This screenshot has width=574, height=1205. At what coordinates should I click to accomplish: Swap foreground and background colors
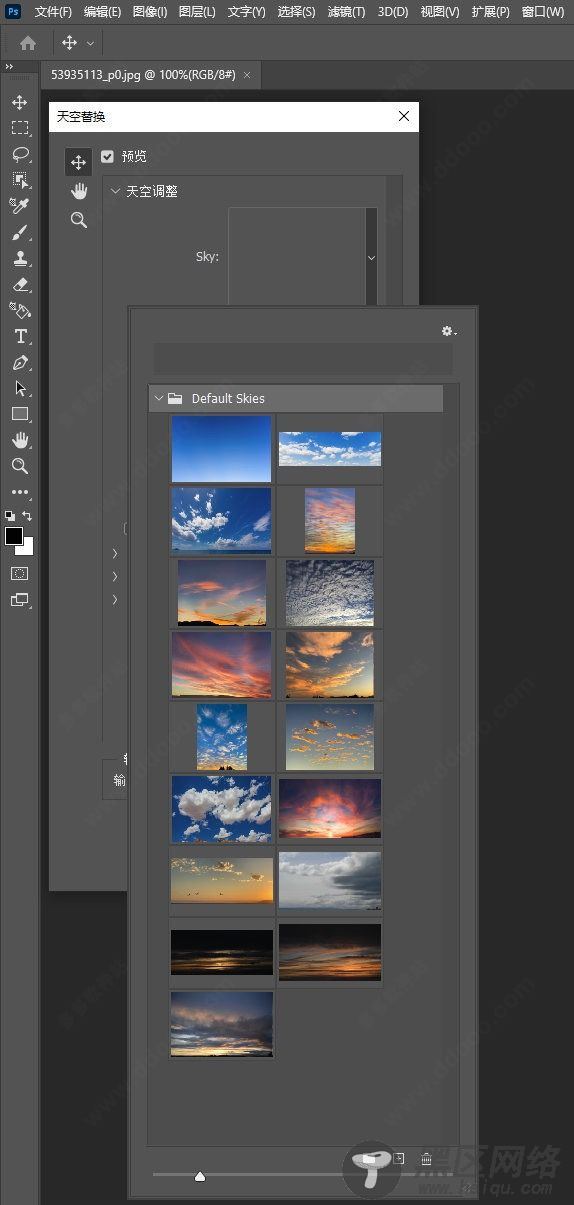(28, 516)
